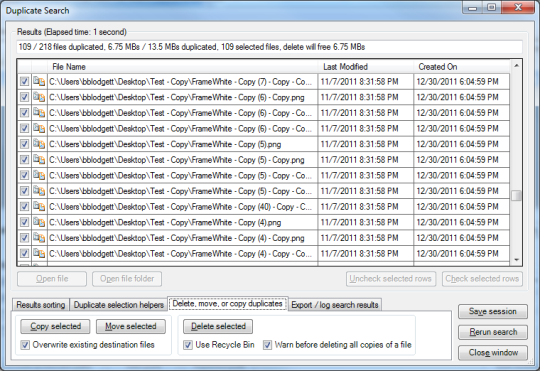Sort by the Last Modified column header
This screenshot has width=540, height=371.
tap(365, 67)
